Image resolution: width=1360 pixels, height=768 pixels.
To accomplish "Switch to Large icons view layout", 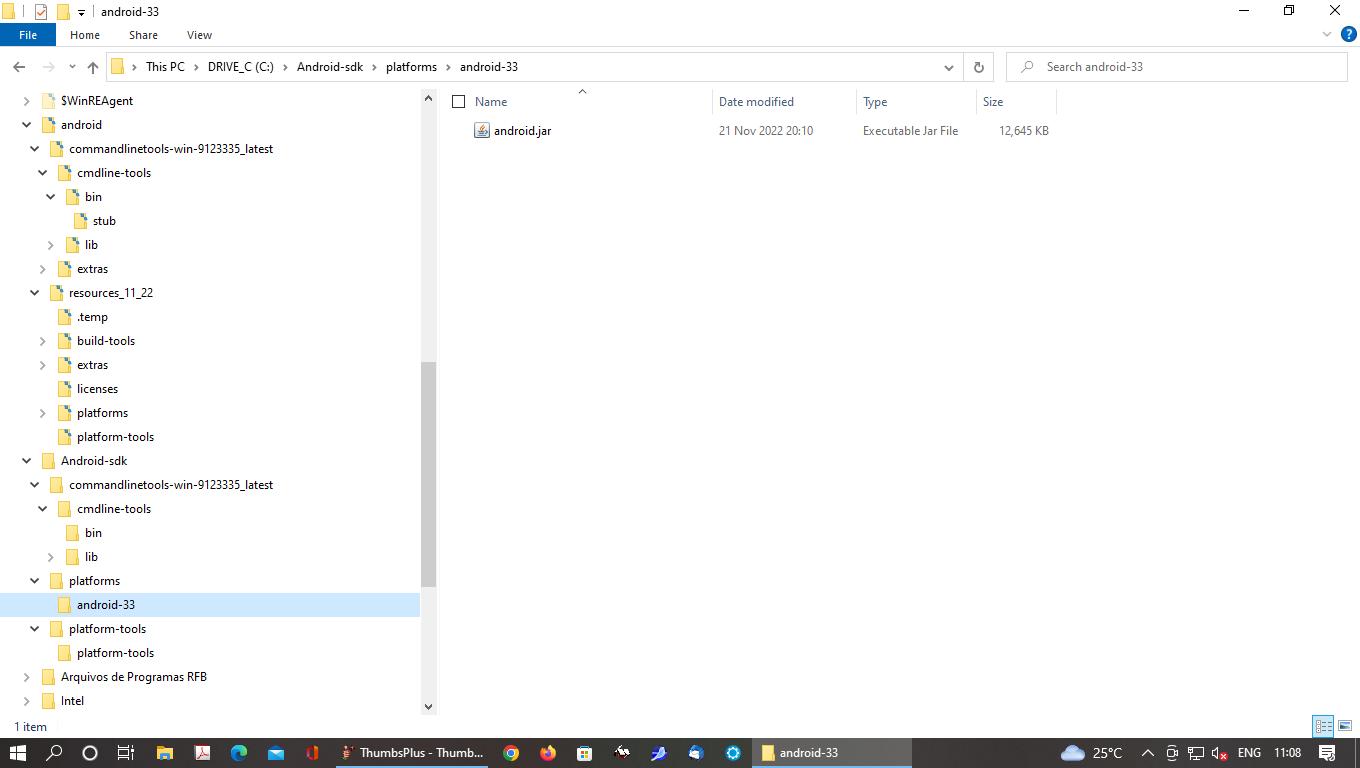I will tap(1345, 726).
